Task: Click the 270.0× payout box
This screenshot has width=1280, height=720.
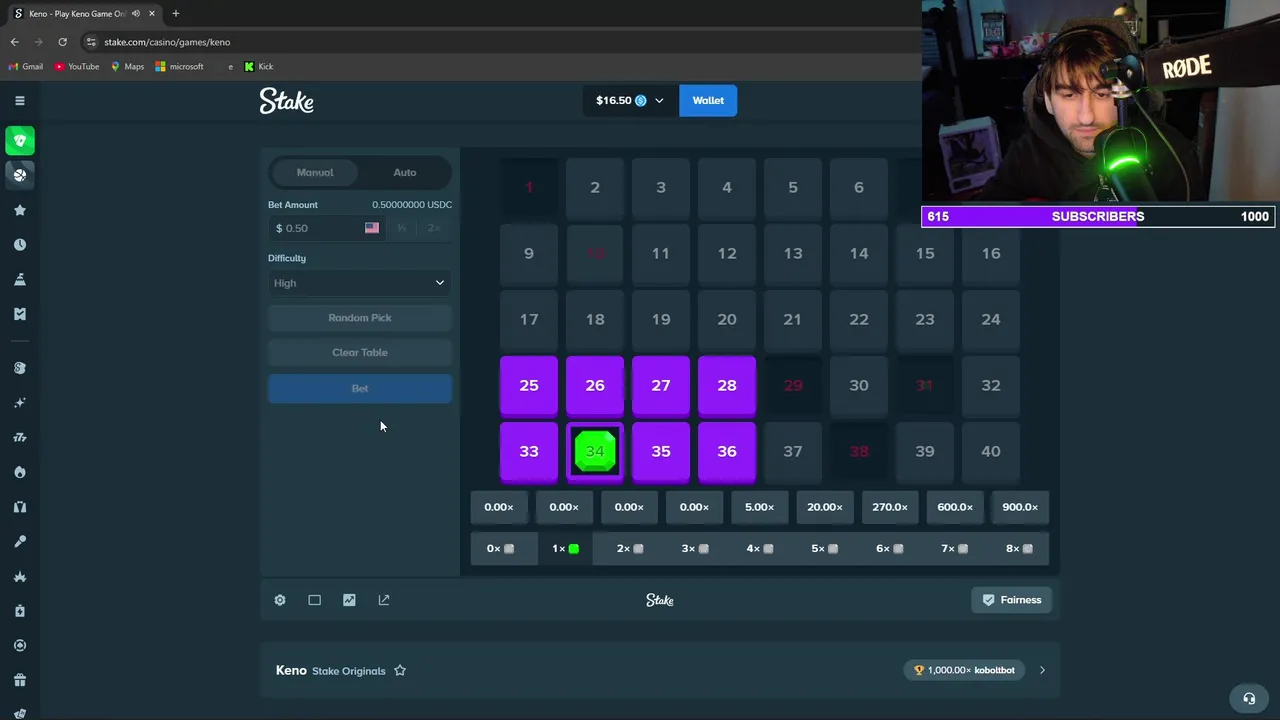Action: coord(890,507)
